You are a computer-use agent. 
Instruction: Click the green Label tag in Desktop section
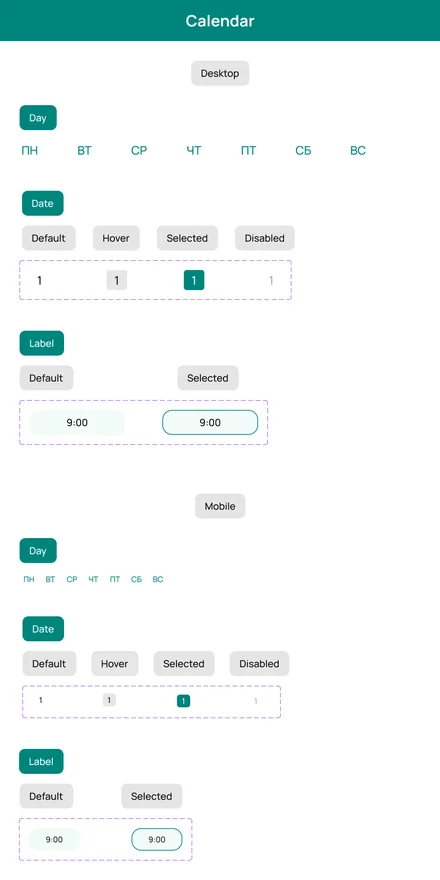pyautogui.click(x=42, y=343)
